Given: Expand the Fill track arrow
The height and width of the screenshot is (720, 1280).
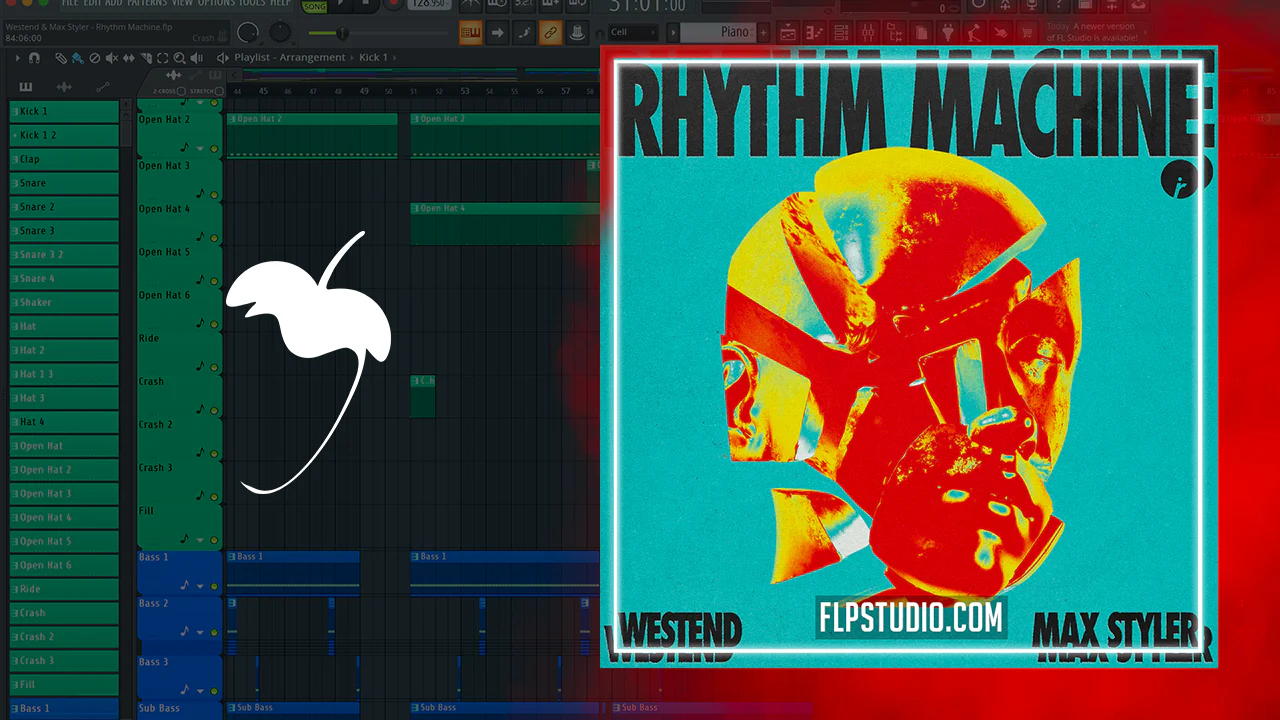Looking at the screenshot, I should tap(200, 541).
